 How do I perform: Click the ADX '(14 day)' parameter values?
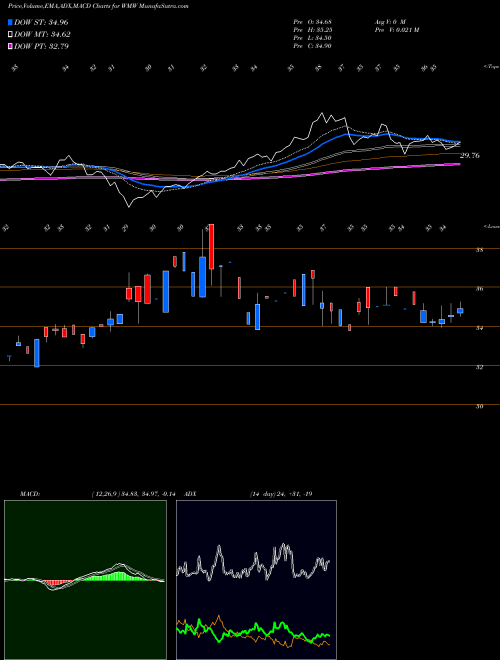pos(281,494)
